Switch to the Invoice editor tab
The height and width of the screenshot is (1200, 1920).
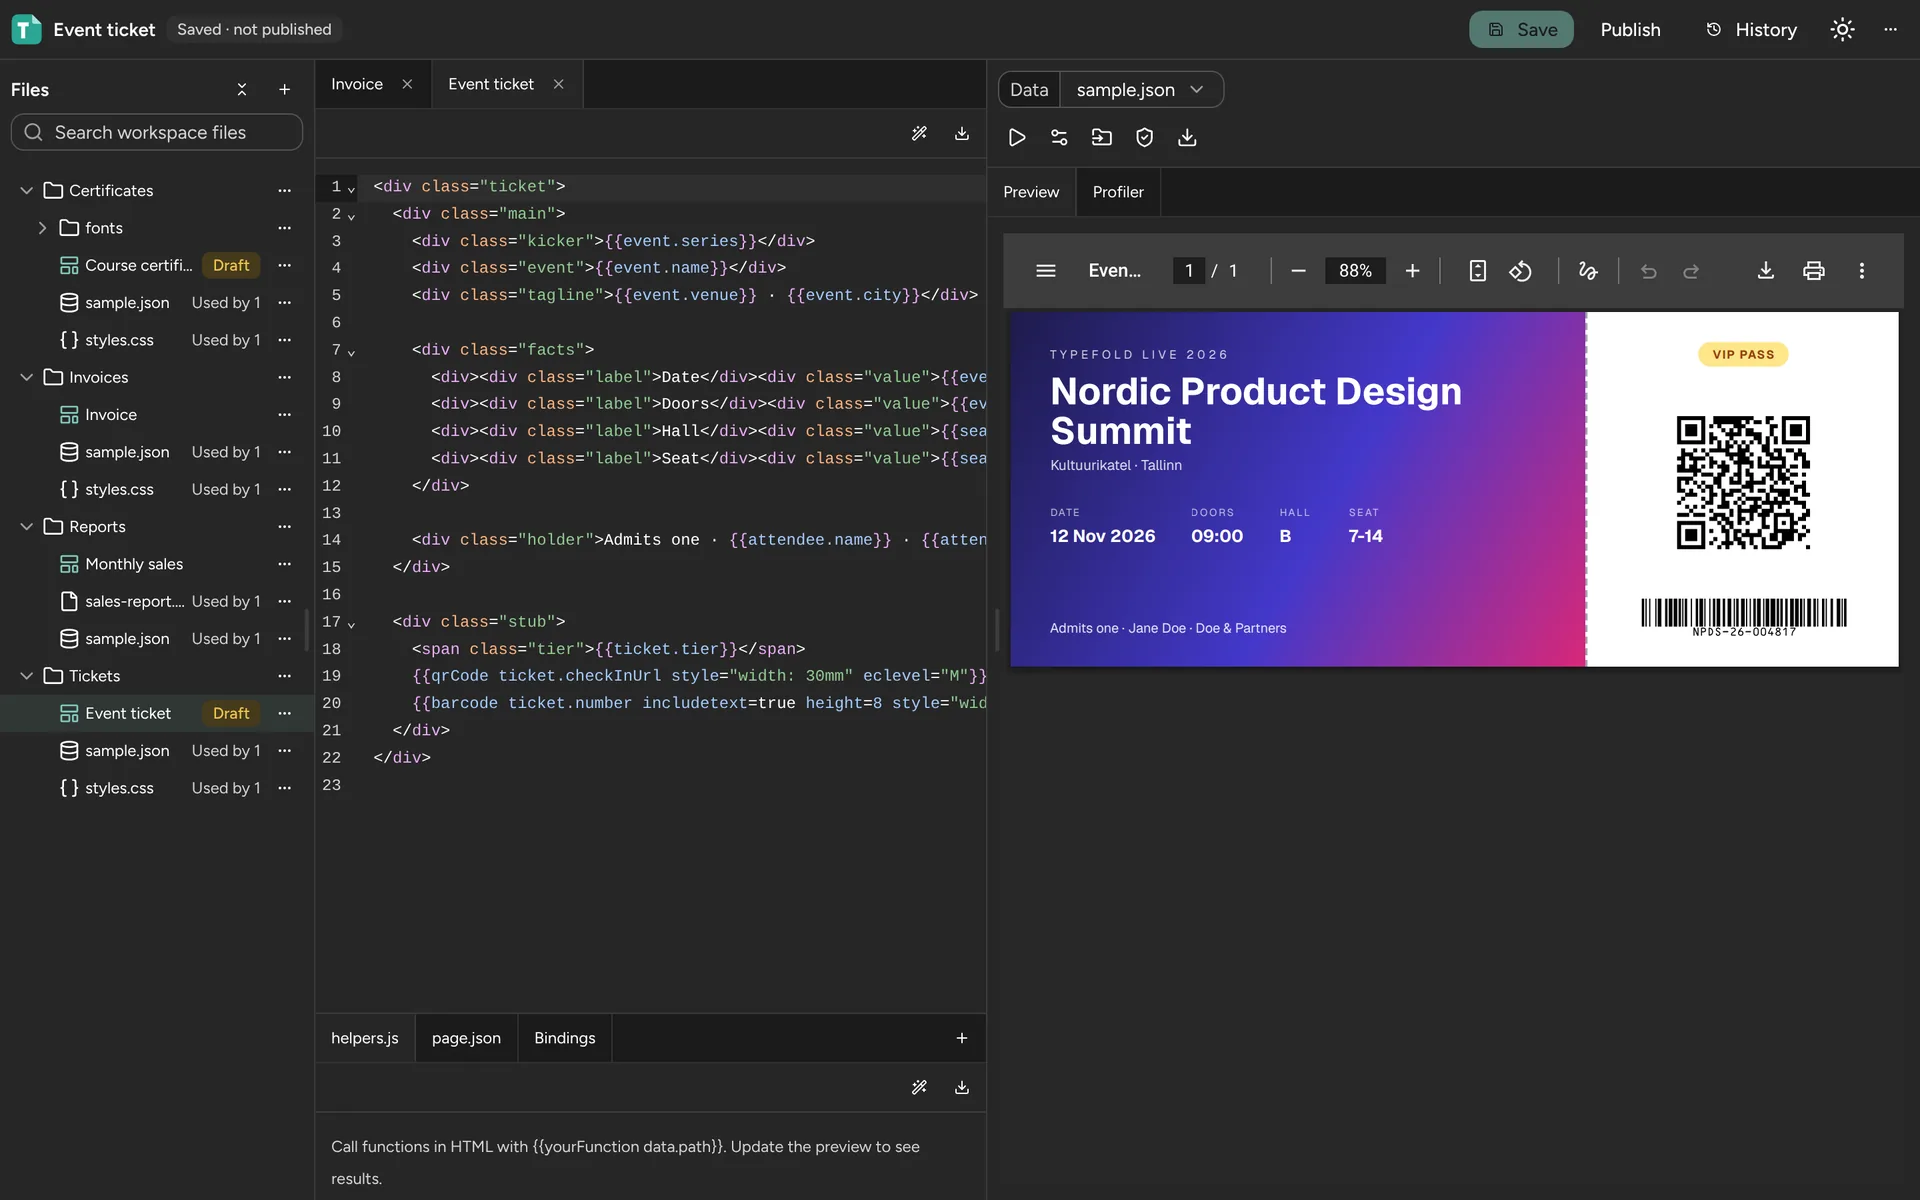pos(357,84)
